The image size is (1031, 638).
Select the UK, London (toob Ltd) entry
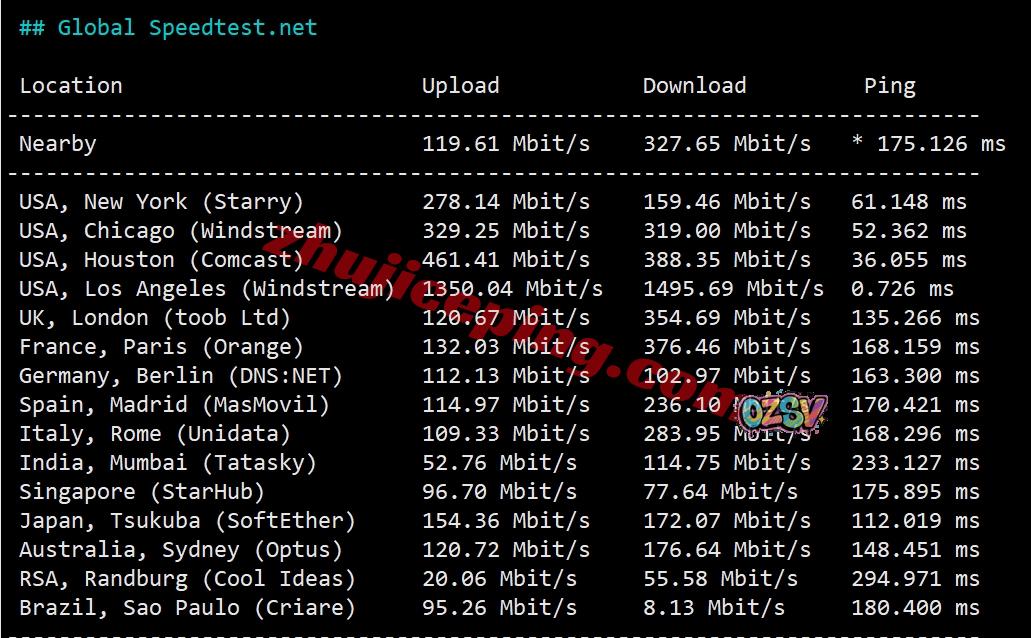(x=155, y=318)
